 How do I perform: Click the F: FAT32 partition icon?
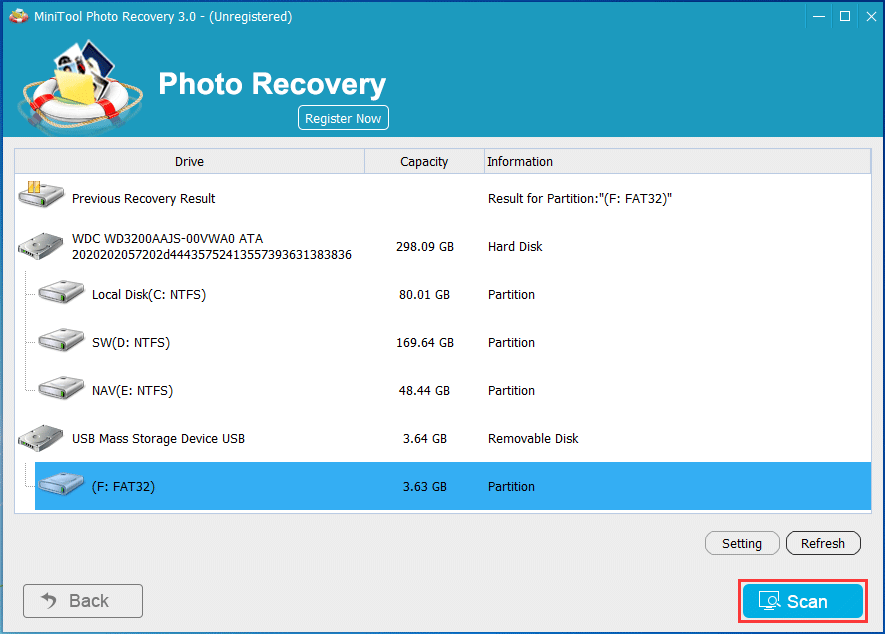[61, 486]
